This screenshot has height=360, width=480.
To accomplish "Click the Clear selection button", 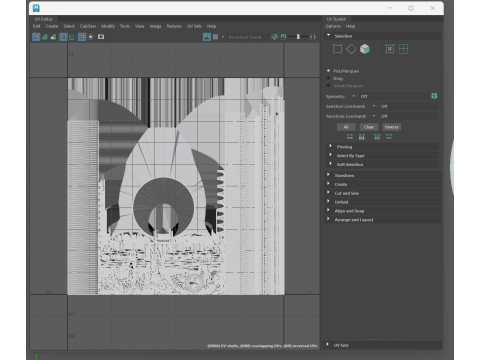I will [x=369, y=127].
